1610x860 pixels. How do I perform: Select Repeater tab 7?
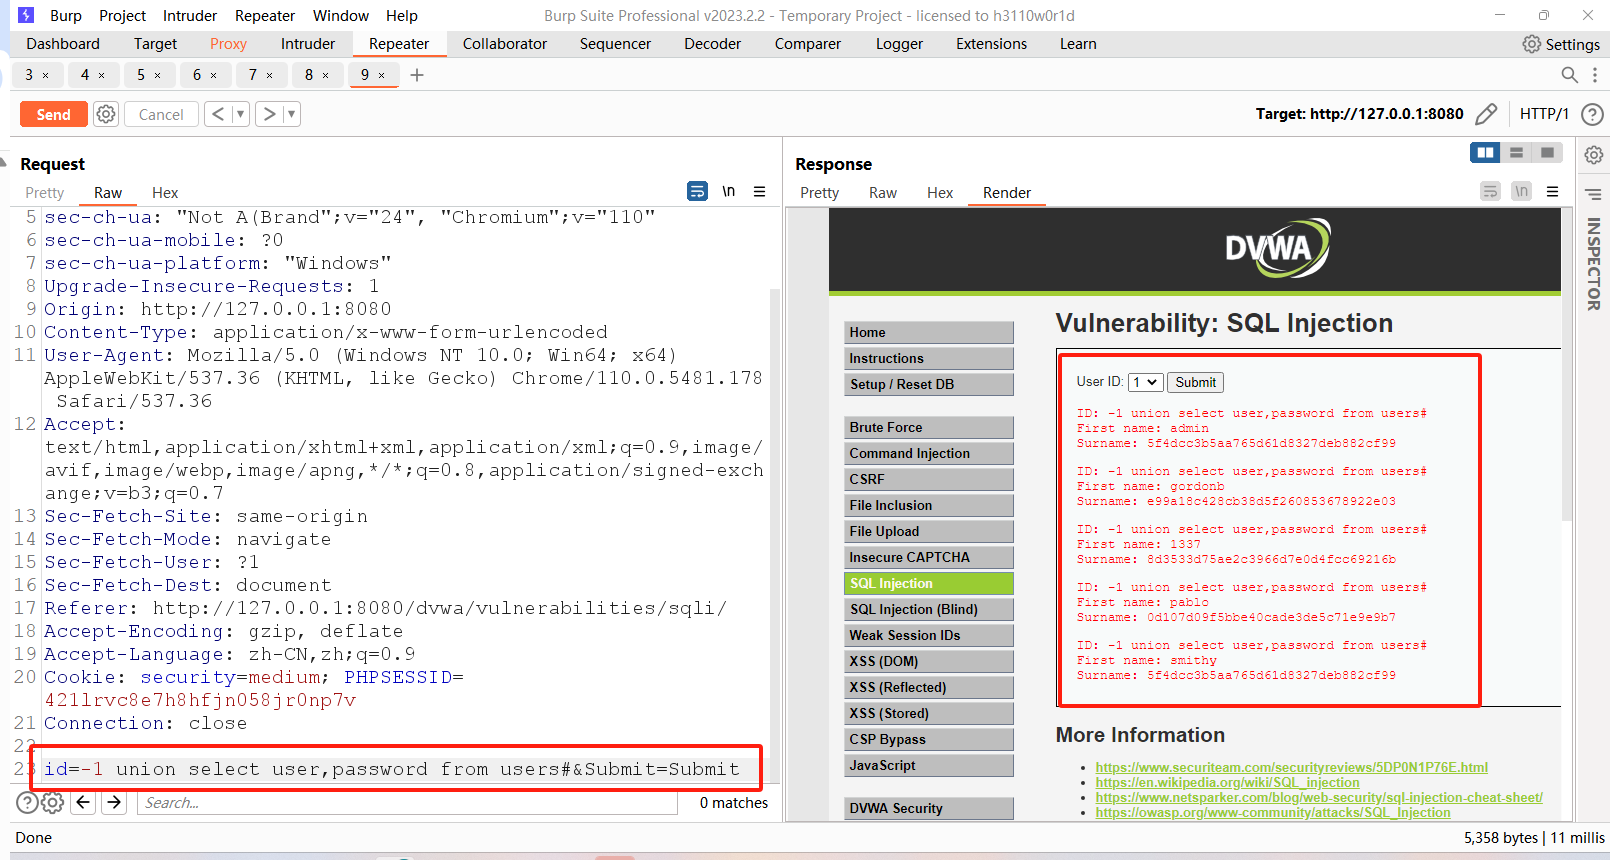253,75
